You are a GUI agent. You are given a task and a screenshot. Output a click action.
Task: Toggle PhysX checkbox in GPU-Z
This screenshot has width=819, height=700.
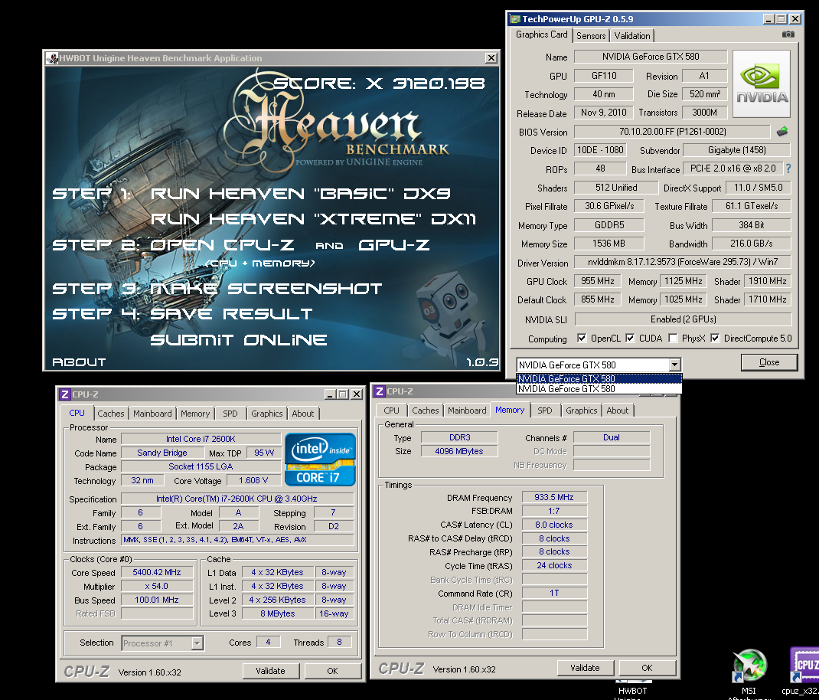coord(673,338)
